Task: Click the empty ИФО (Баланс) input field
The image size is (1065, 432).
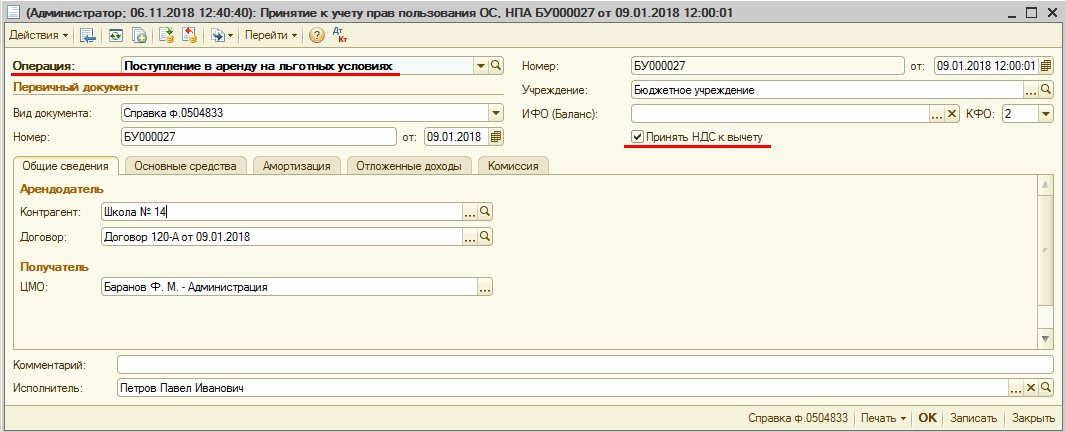Action: 780,113
